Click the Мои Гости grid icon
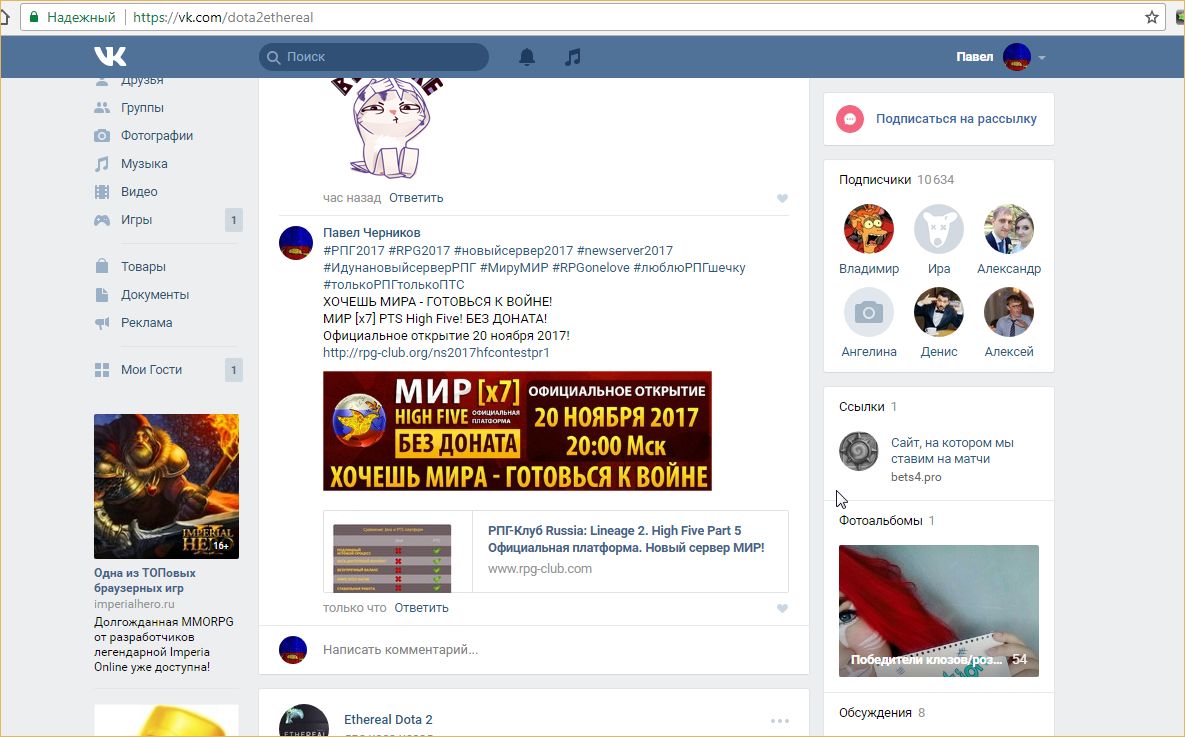The width and height of the screenshot is (1185, 737). click(102, 370)
